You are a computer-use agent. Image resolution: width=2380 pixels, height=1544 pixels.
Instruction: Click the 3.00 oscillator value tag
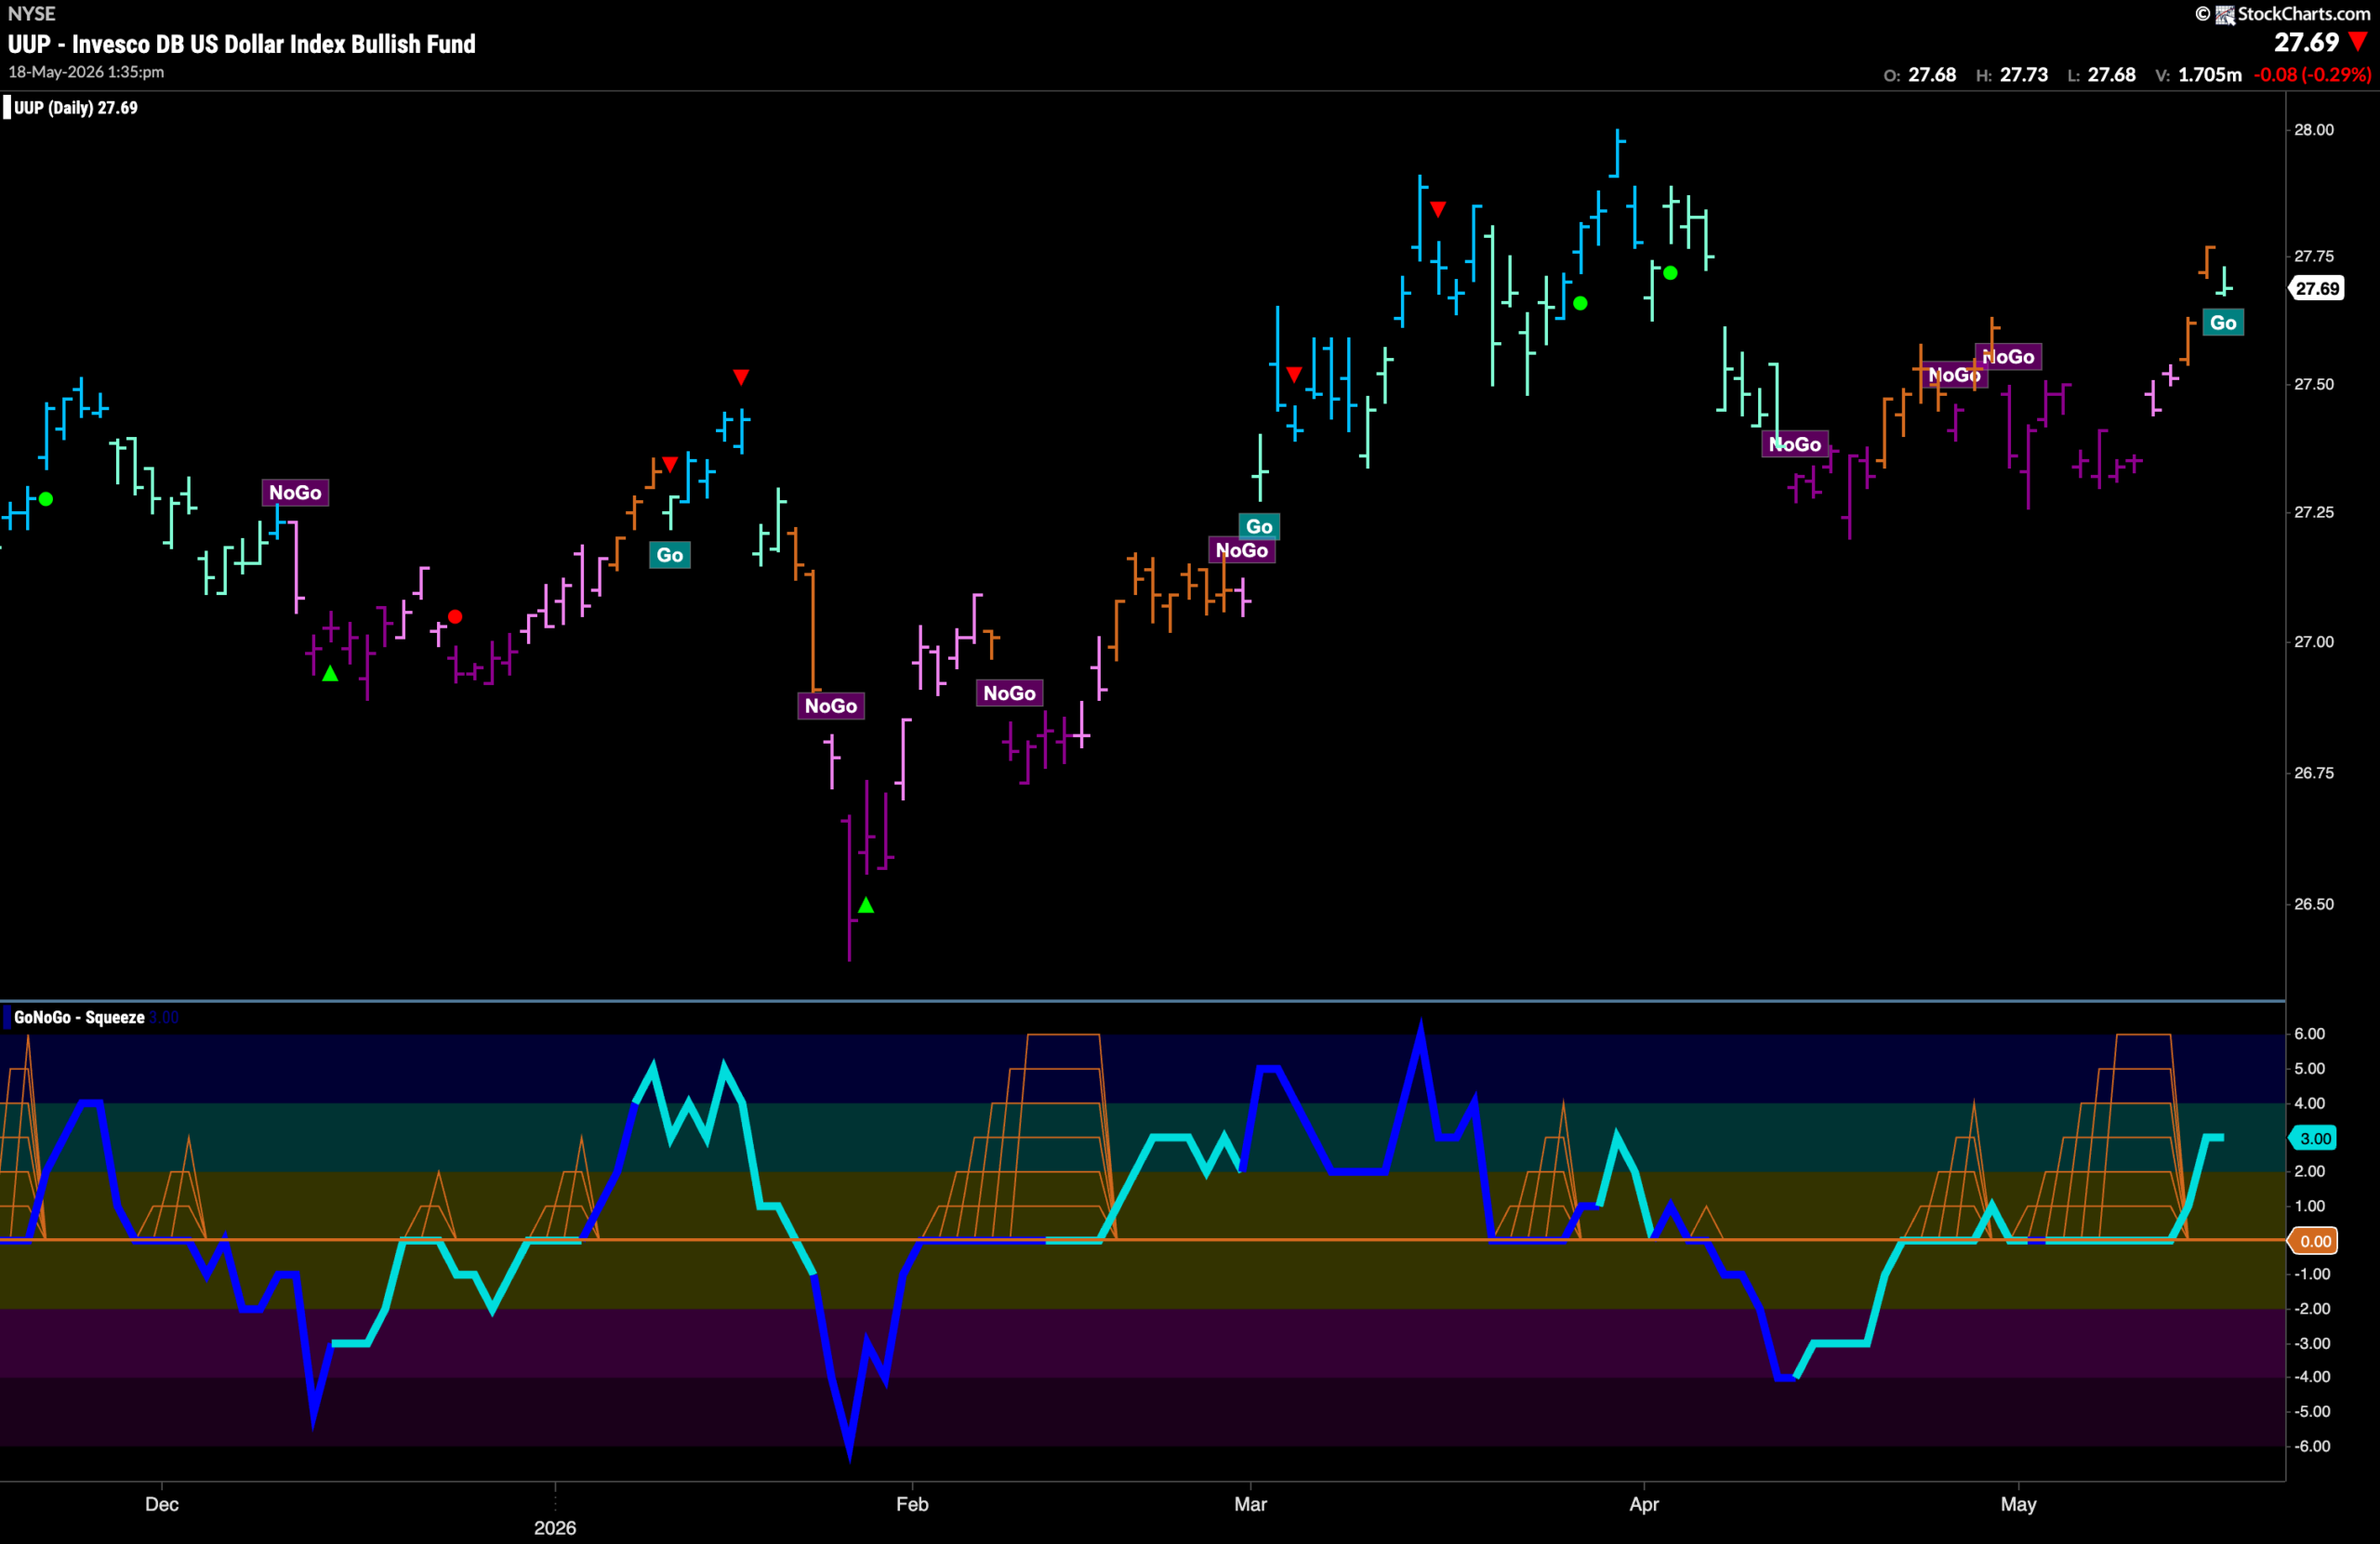point(2315,1138)
